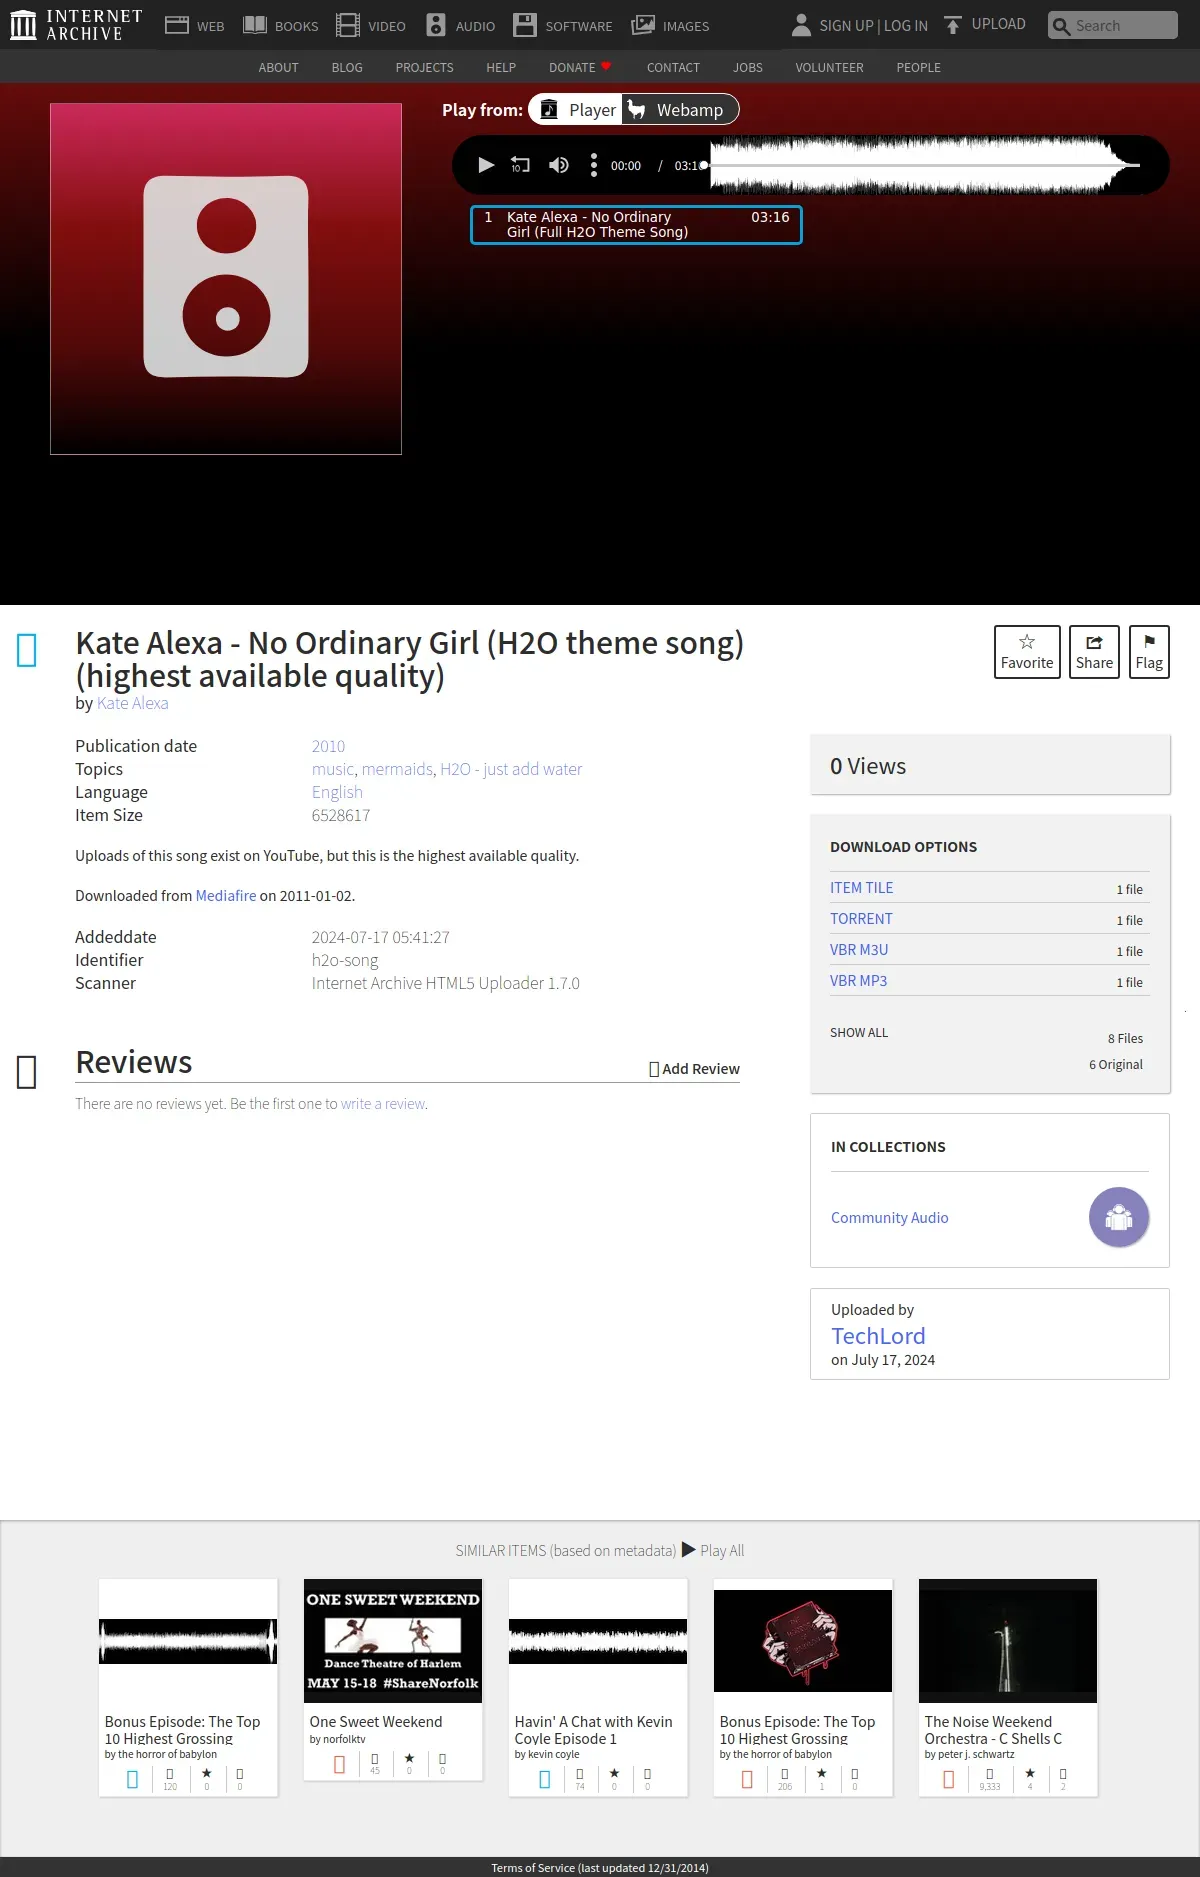Open the Donate menu item
1200x1877 pixels.
[580, 68]
